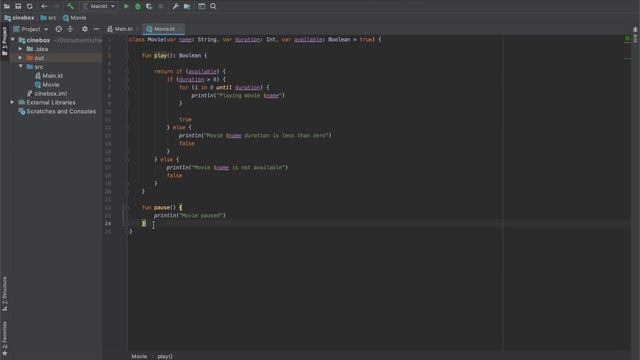Fold the fun play() block in gutter
The height and width of the screenshot is (360, 640).
[127, 56]
